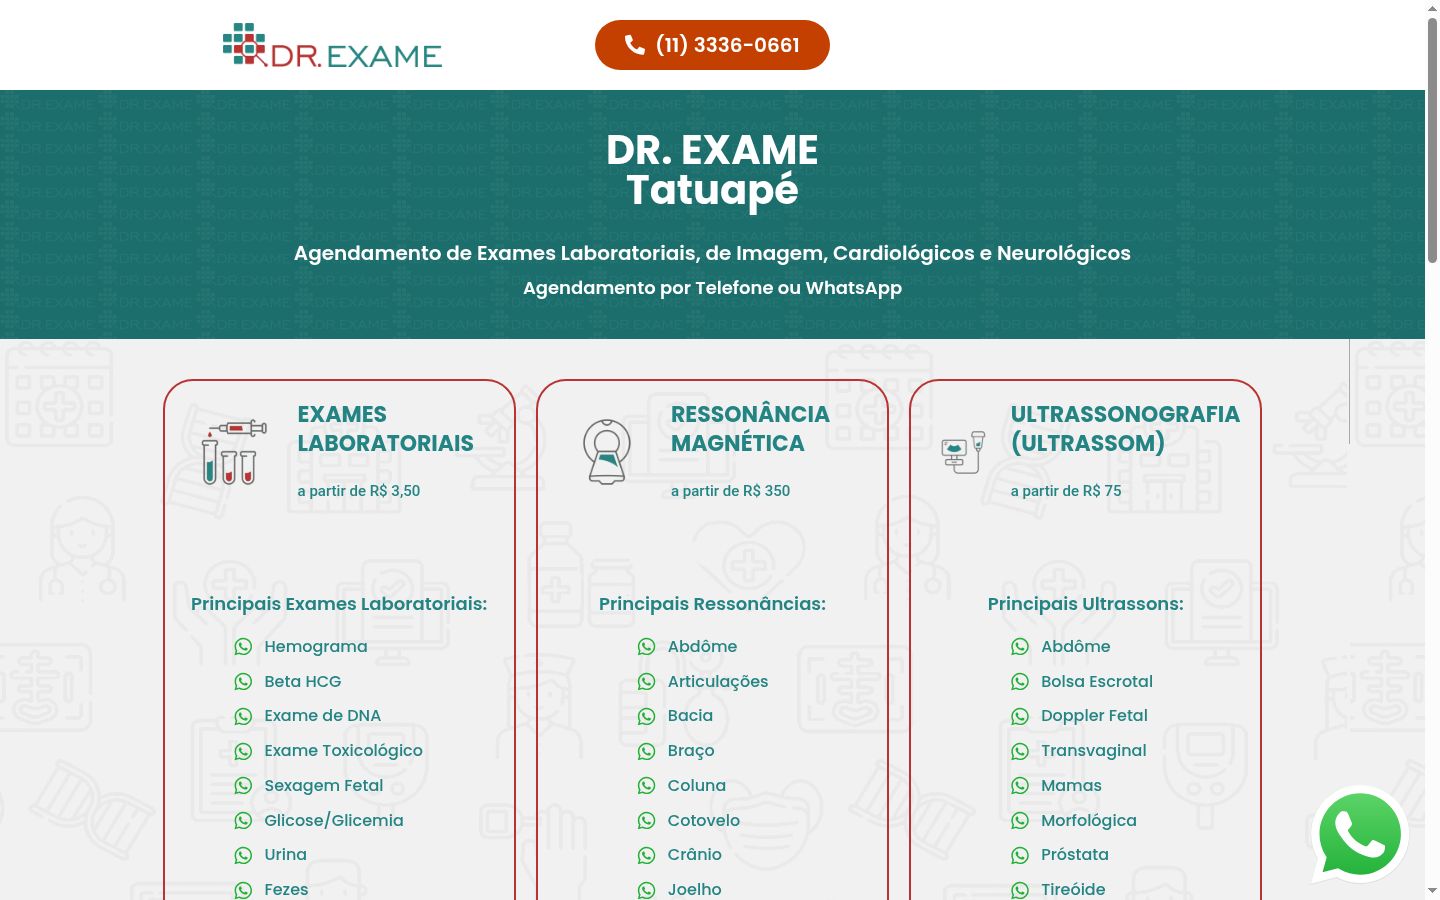Tap the WhatsApp icon beside Coluna
Image resolution: width=1440 pixels, height=900 pixels.
[x=647, y=786]
